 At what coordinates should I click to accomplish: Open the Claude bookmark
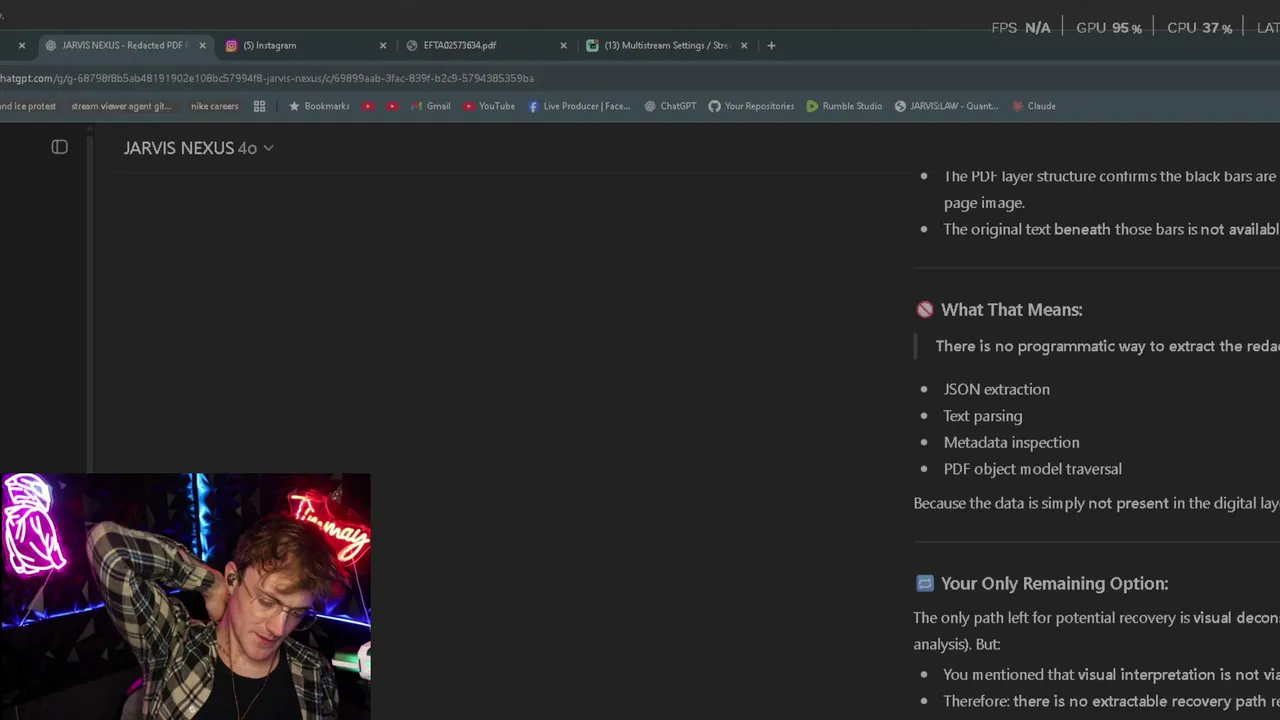point(1034,106)
